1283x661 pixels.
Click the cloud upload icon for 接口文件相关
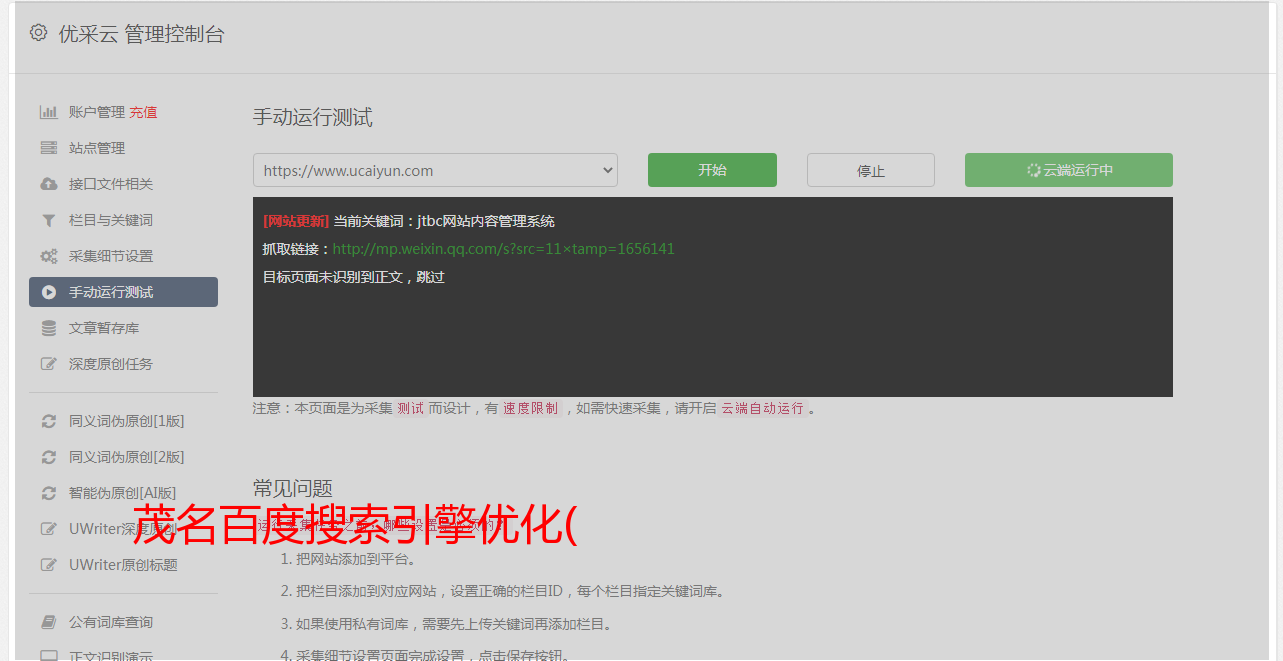click(48, 184)
